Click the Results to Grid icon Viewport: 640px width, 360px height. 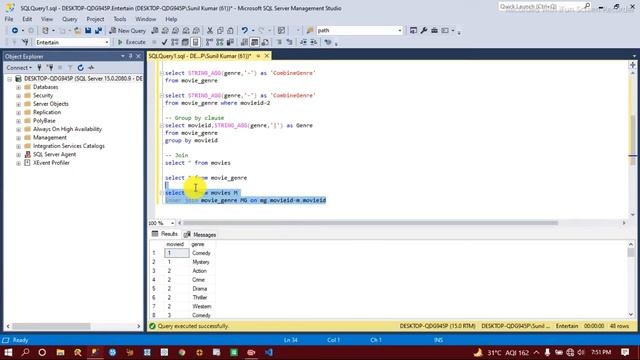click(x=254, y=42)
